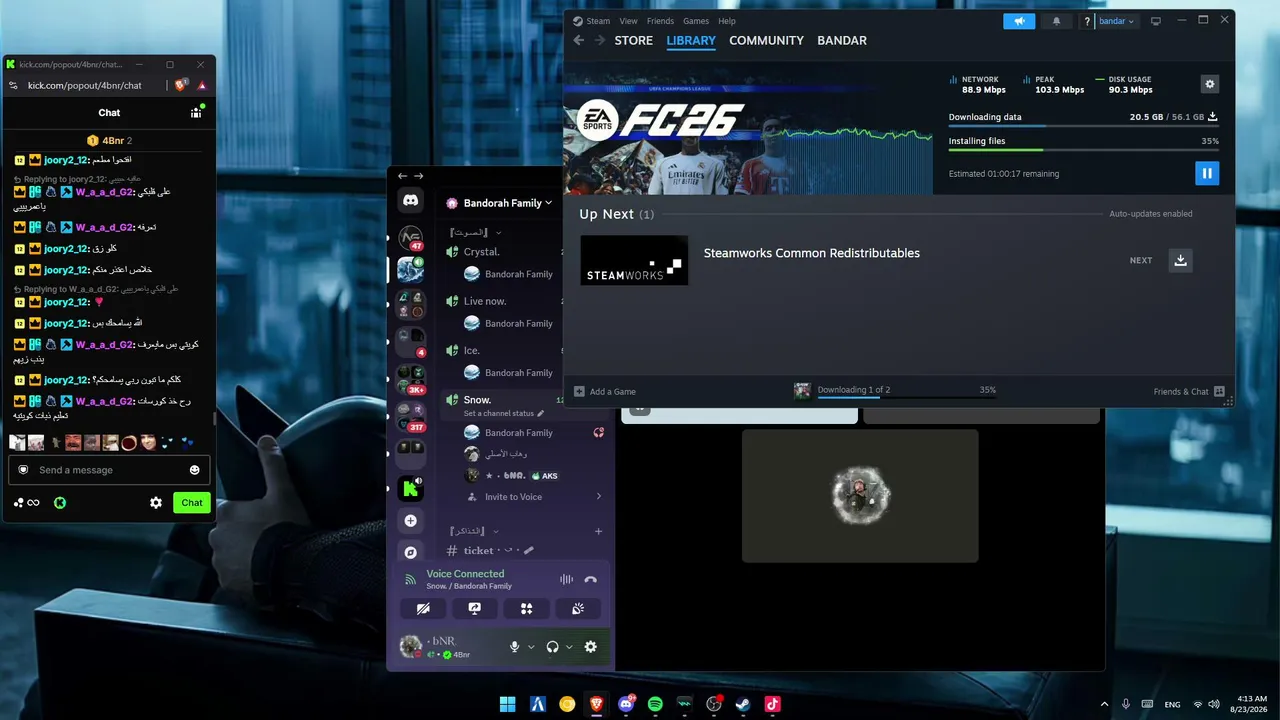1280x720 pixels.
Task: Open Spotify from the taskbar
Action: (655, 704)
